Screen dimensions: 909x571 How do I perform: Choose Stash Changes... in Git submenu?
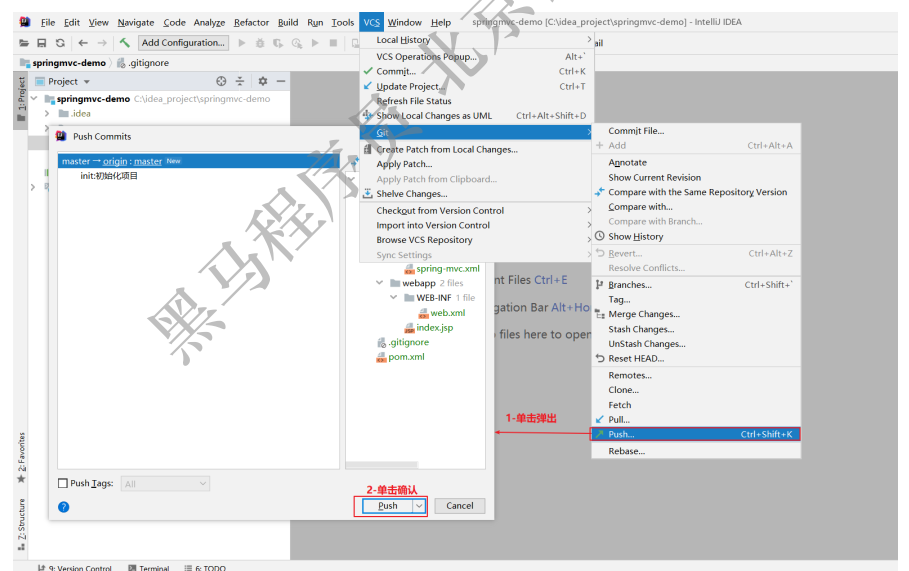pos(696,329)
